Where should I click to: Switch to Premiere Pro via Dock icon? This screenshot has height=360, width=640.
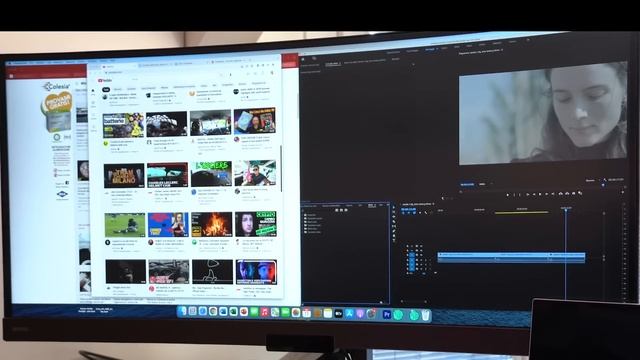pyautogui.click(x=387, y=315)
